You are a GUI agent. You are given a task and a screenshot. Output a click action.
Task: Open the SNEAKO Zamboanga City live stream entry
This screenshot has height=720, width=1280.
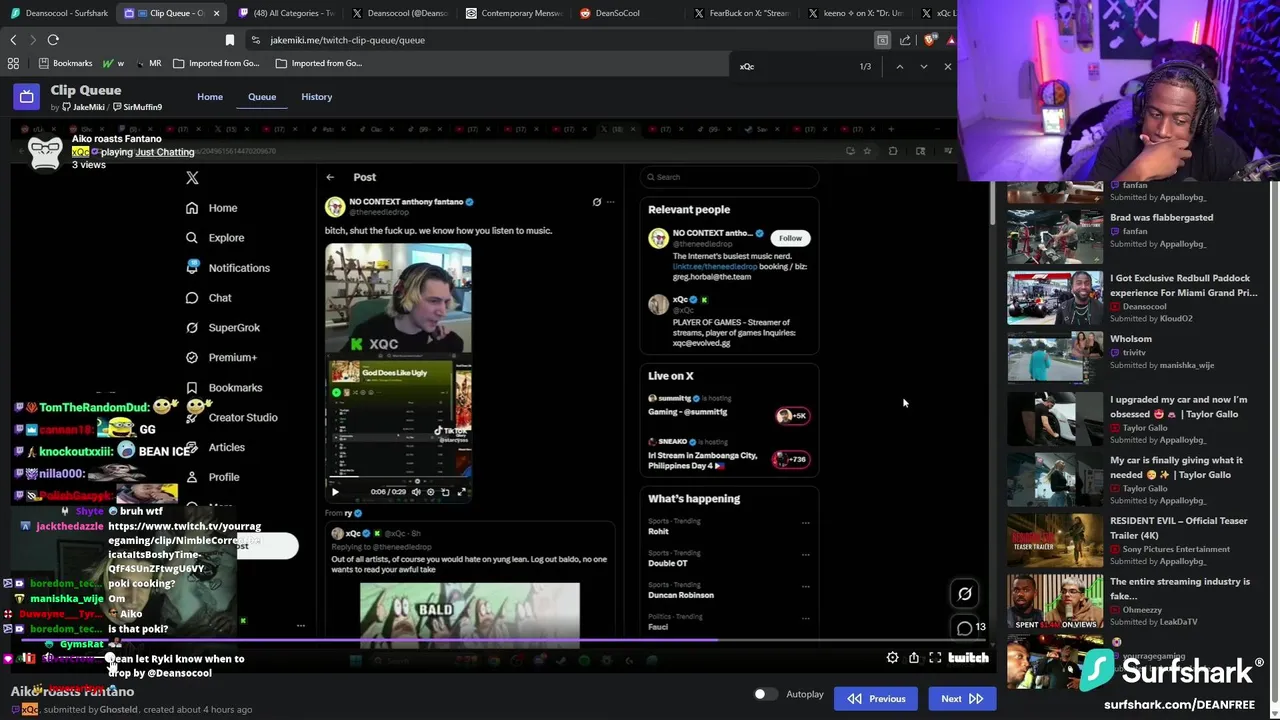[729, 453]
